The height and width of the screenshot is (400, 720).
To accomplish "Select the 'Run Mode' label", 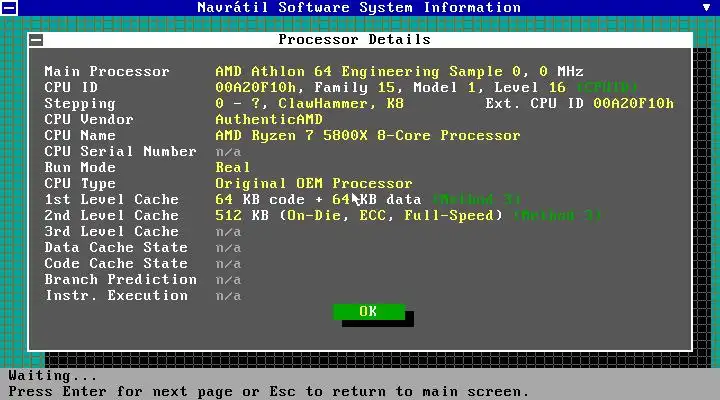I will [x=80, y=168].
